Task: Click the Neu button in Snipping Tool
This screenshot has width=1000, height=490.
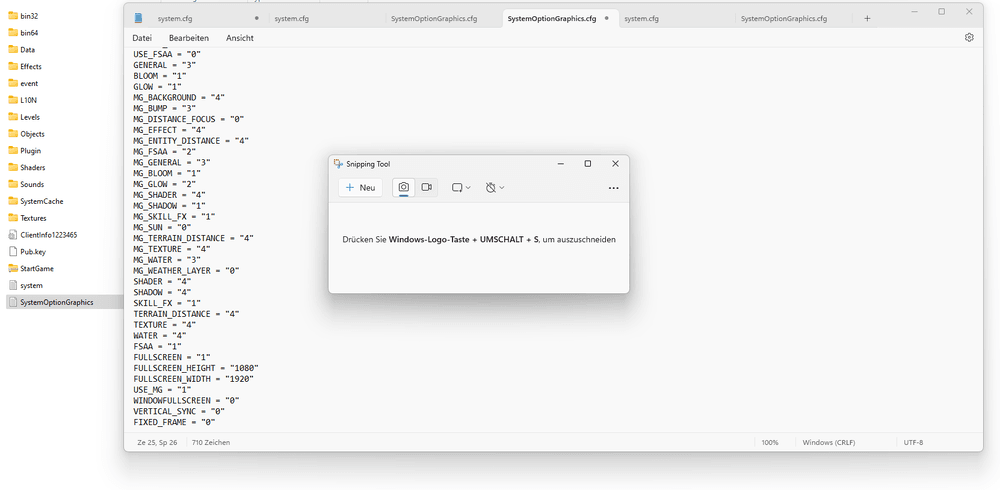Action: [360, 187]
